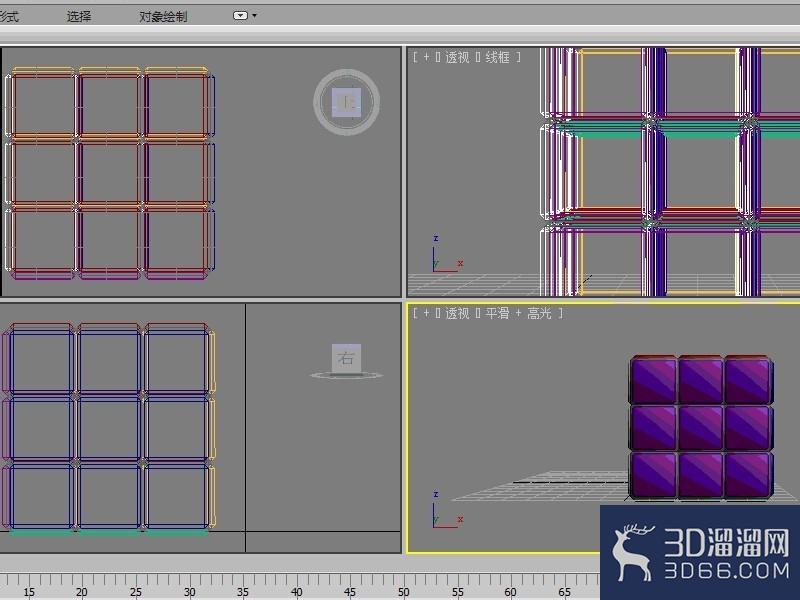The width and height of the screenshot is (800, 600).
Task: Click frame 65 on the timeline
Action: coord(564,592)
